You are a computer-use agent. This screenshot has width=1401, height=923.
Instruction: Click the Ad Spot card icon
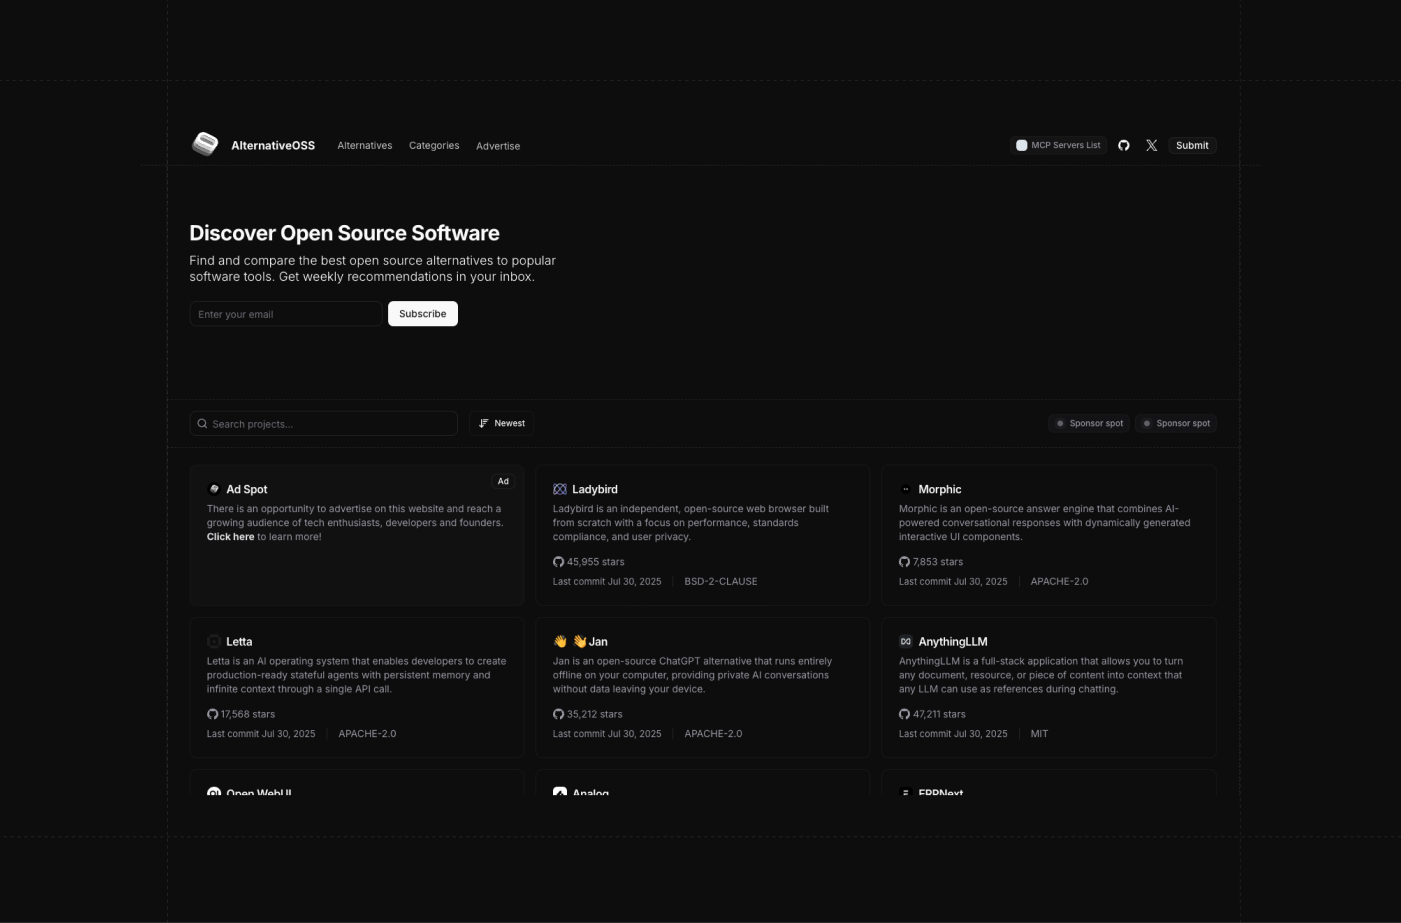click(213, 489)
